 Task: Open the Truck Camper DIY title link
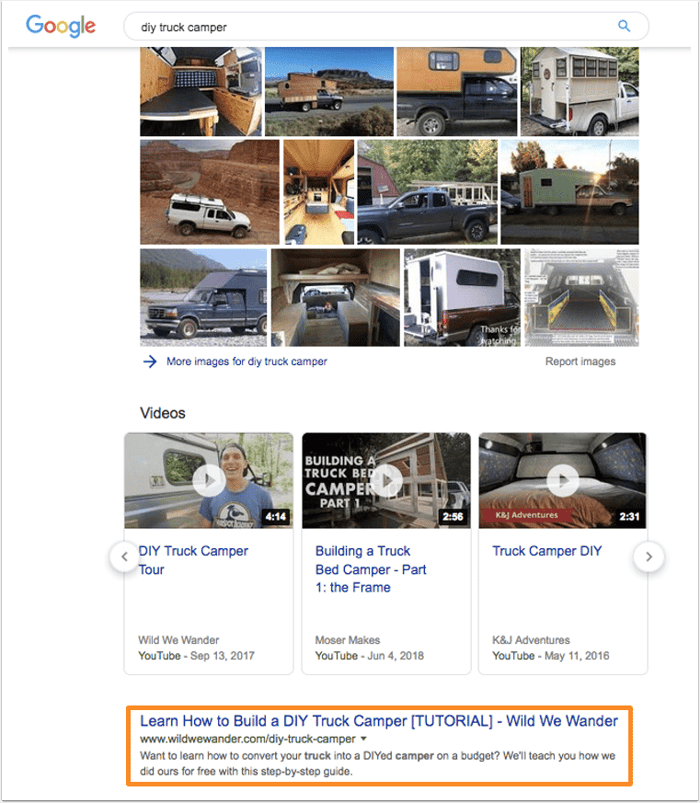547,551
